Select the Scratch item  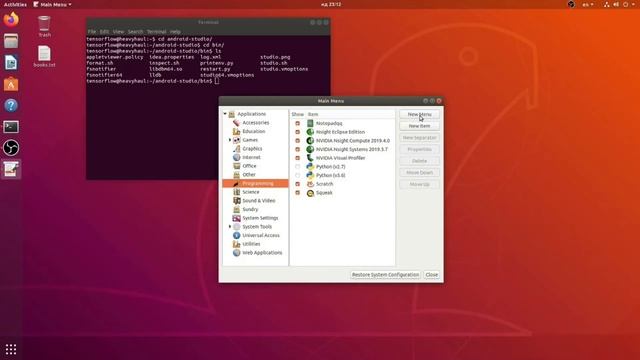tap(324, 184)
